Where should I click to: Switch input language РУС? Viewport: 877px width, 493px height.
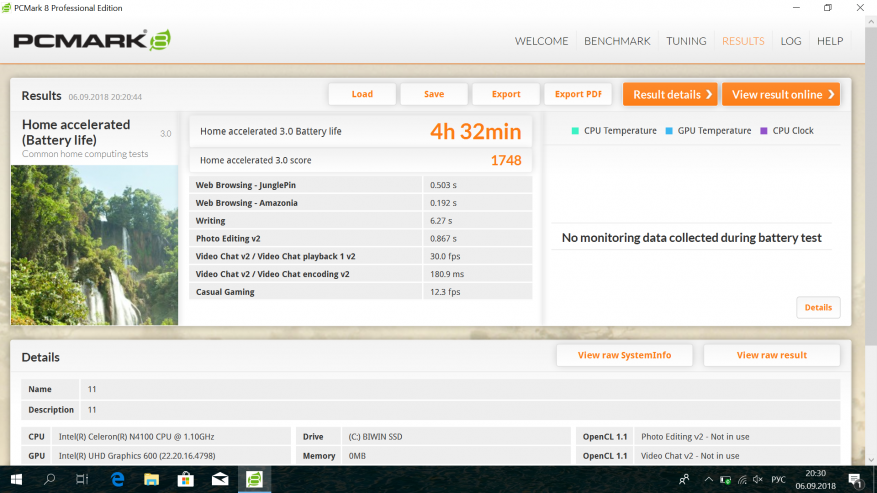[x=778, y=480]
